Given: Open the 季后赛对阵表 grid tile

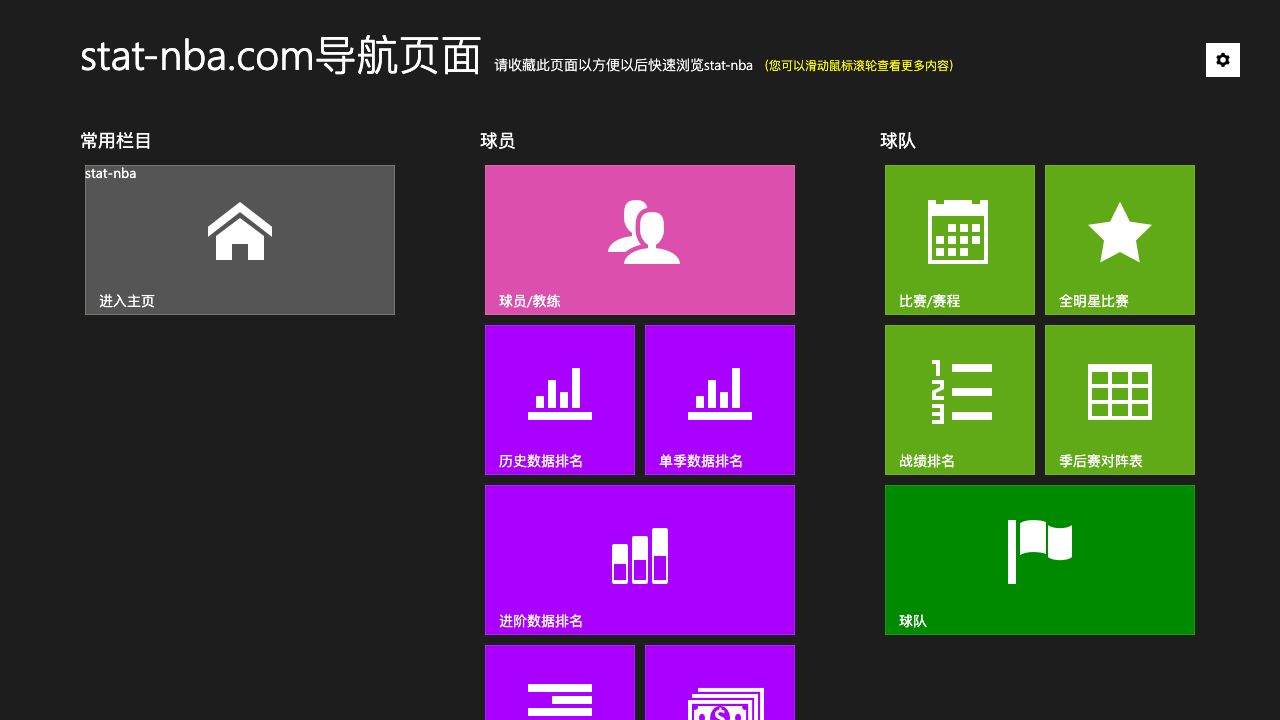Looking at the screenshot, I should [1120, 400].
